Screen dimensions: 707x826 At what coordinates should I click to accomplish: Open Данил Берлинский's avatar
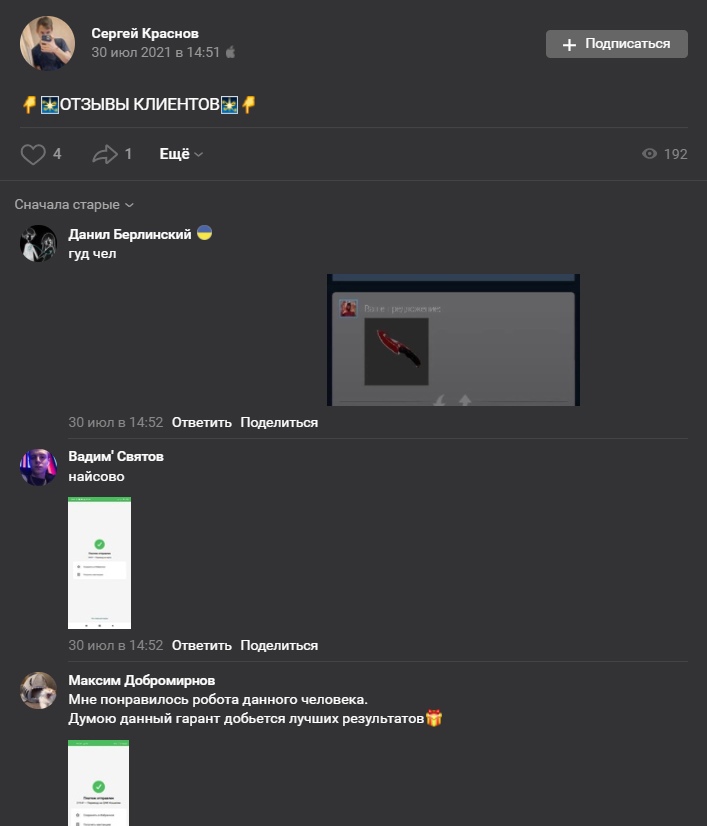point(38,243)
